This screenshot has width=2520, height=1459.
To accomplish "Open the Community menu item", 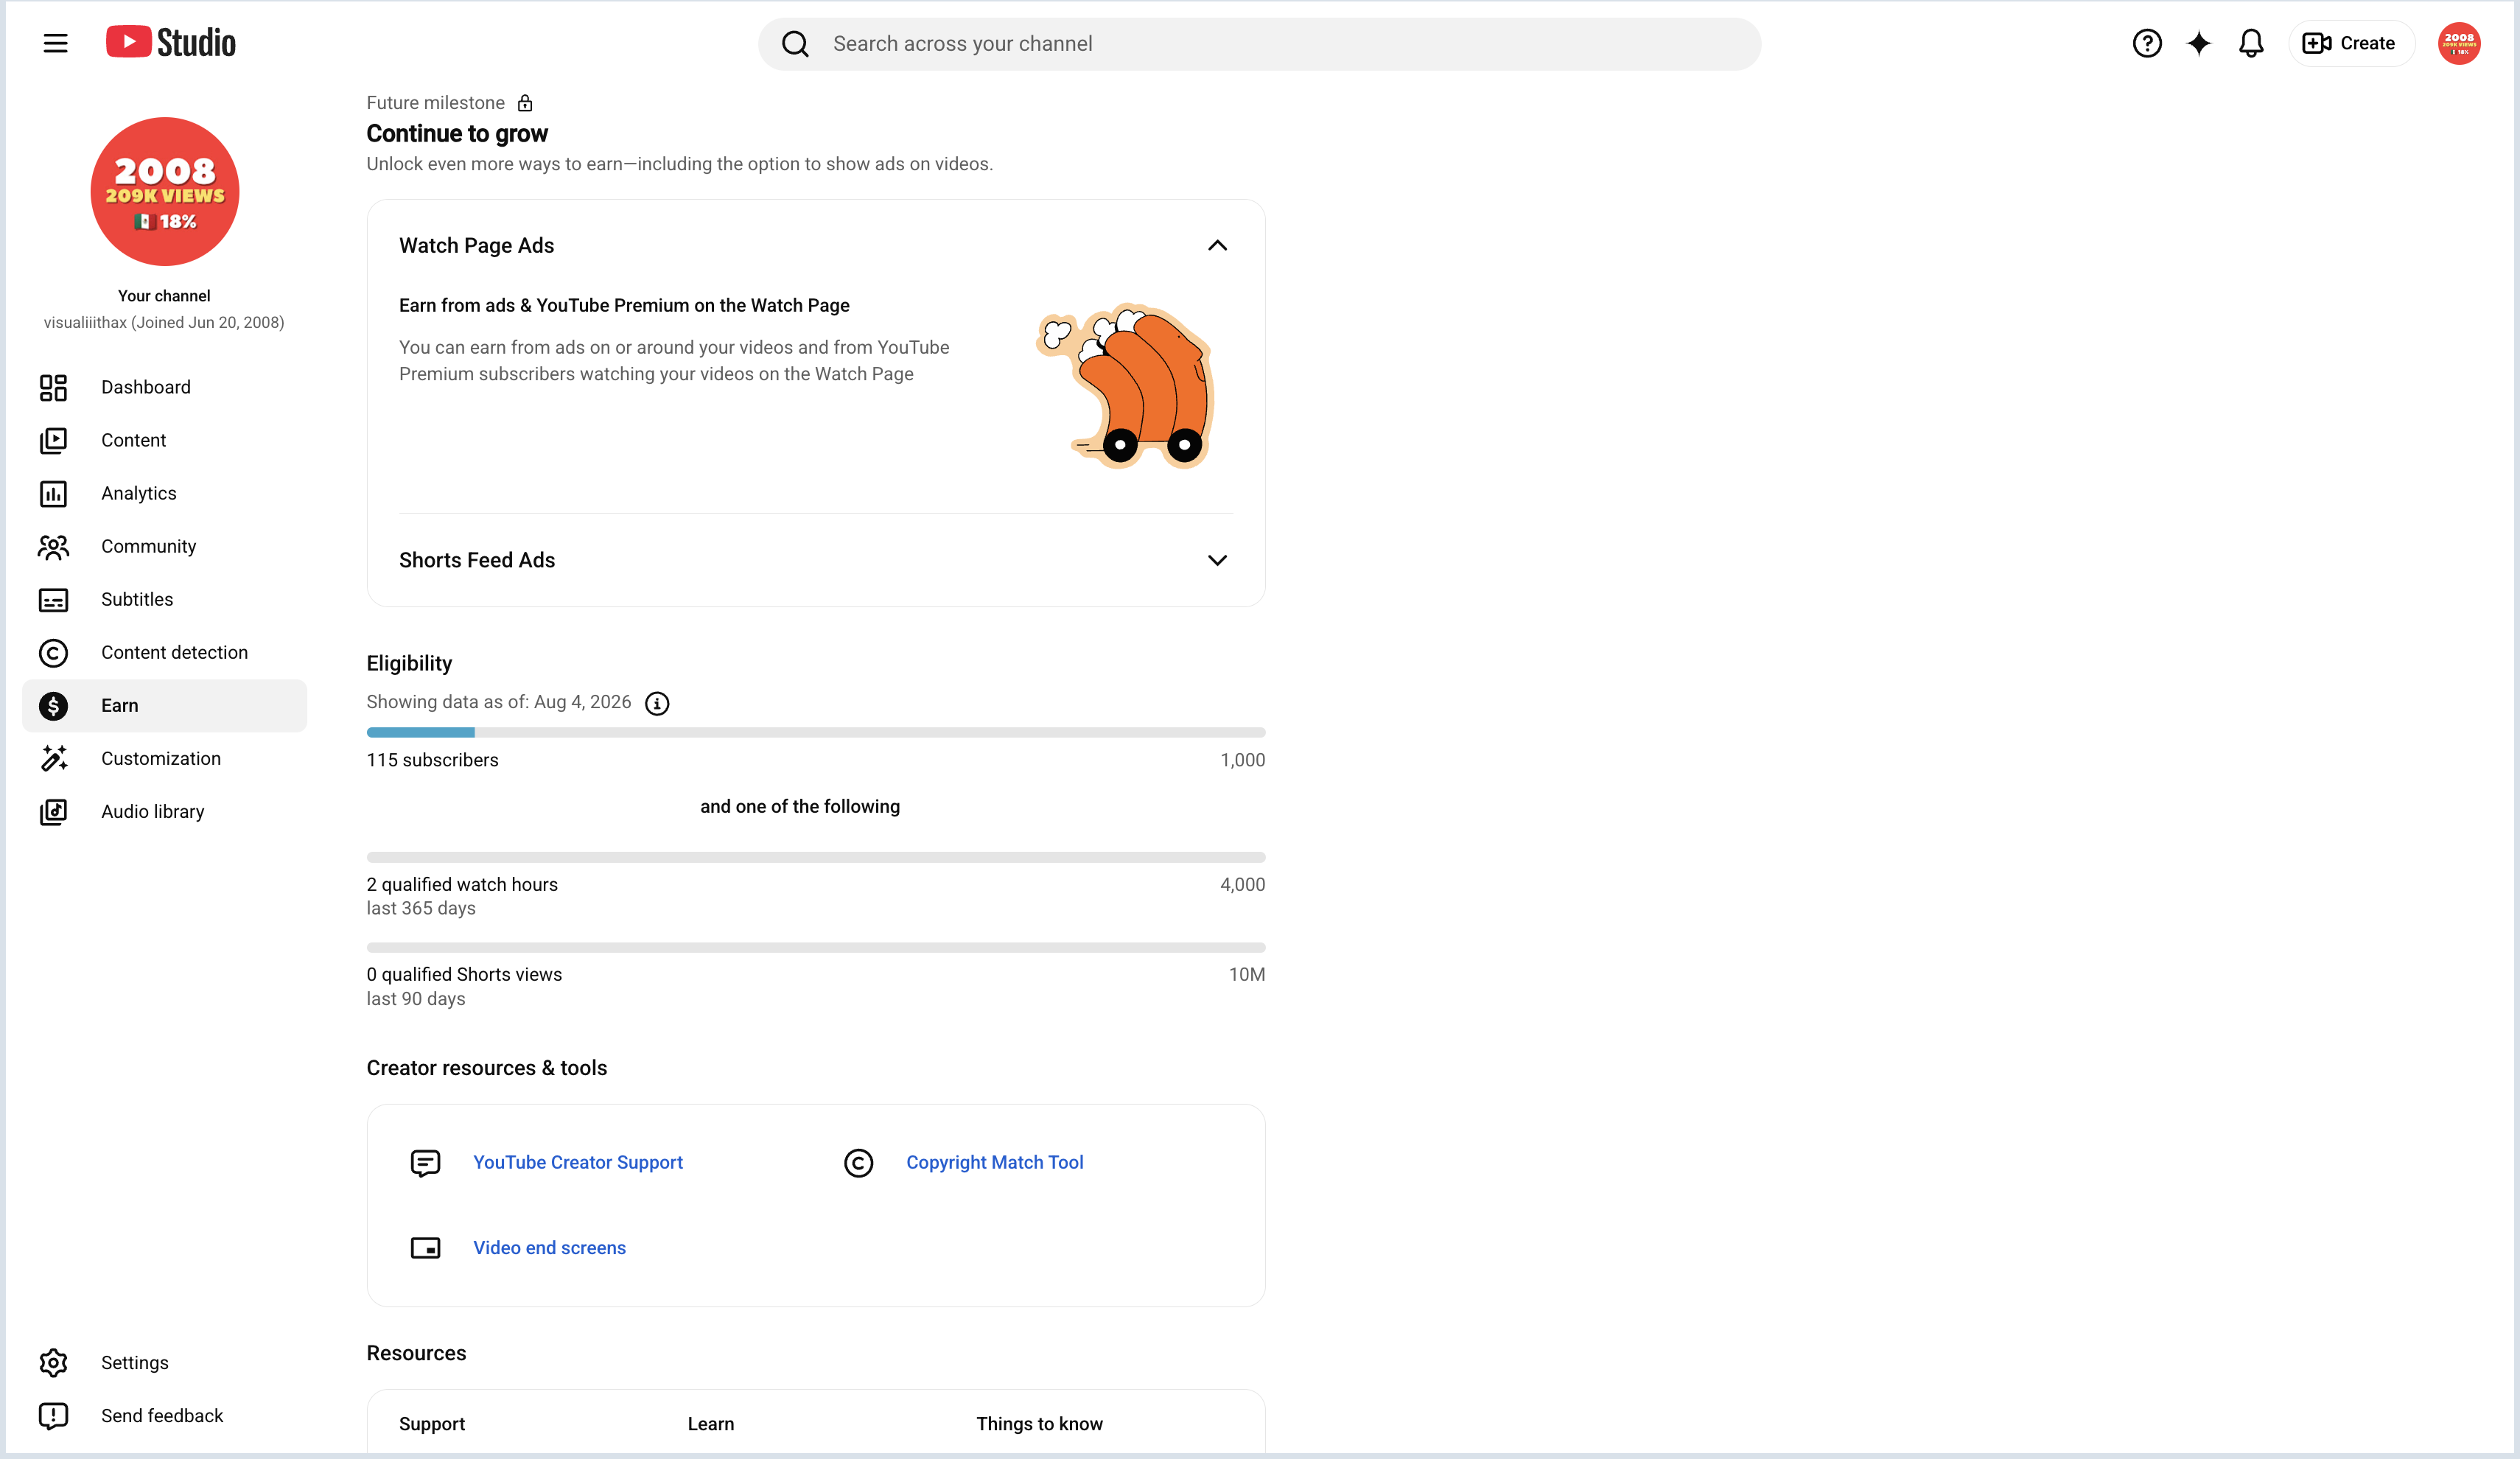I will tap(164, 546).
